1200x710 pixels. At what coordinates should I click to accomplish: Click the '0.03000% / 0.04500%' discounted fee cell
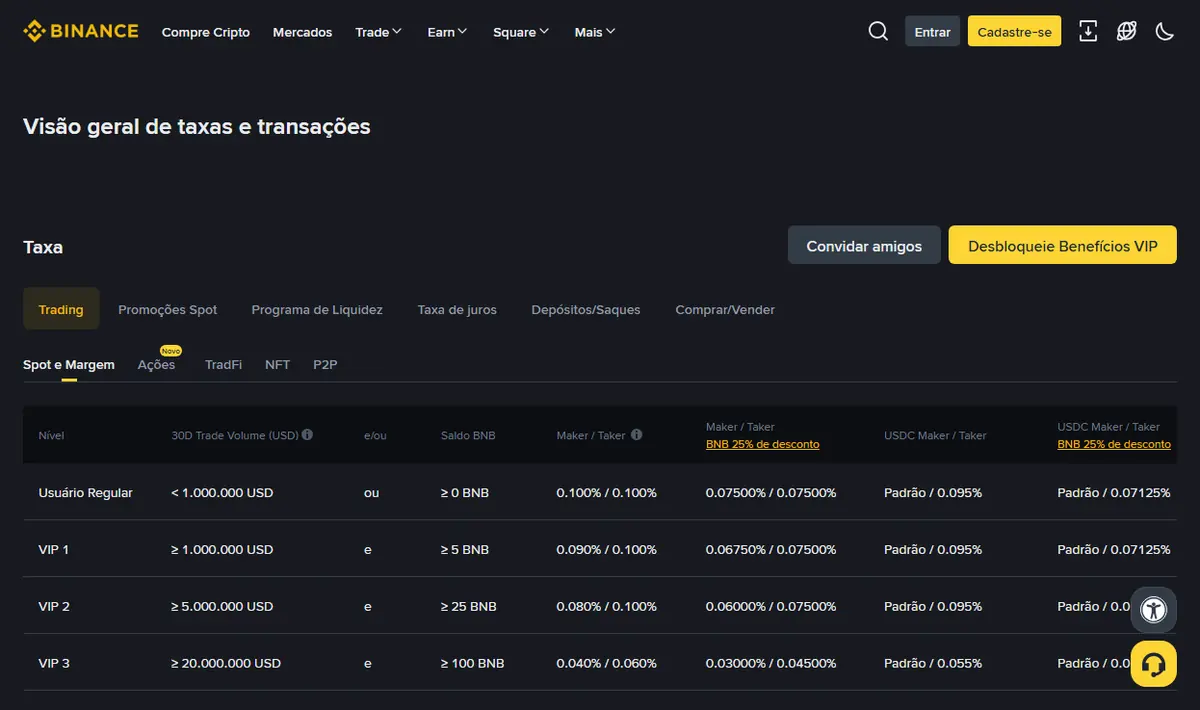pyautogui.click(x=771, y=663)
